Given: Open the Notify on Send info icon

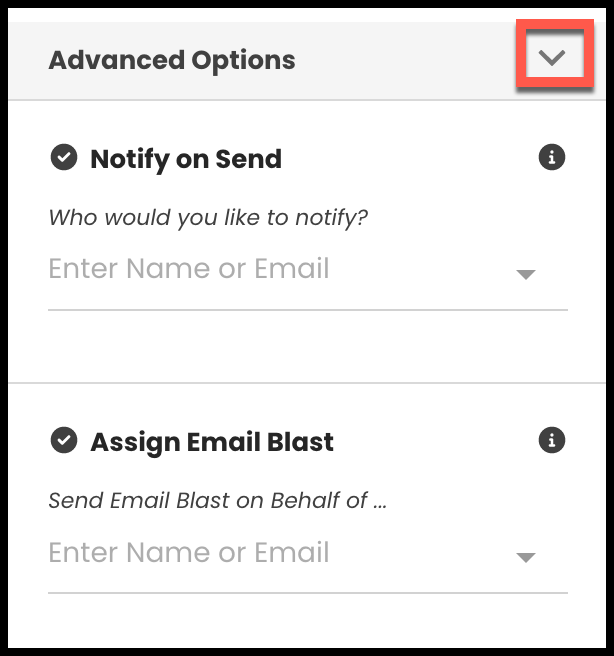Looking at the screenshot, I should [x=552, y=157].
